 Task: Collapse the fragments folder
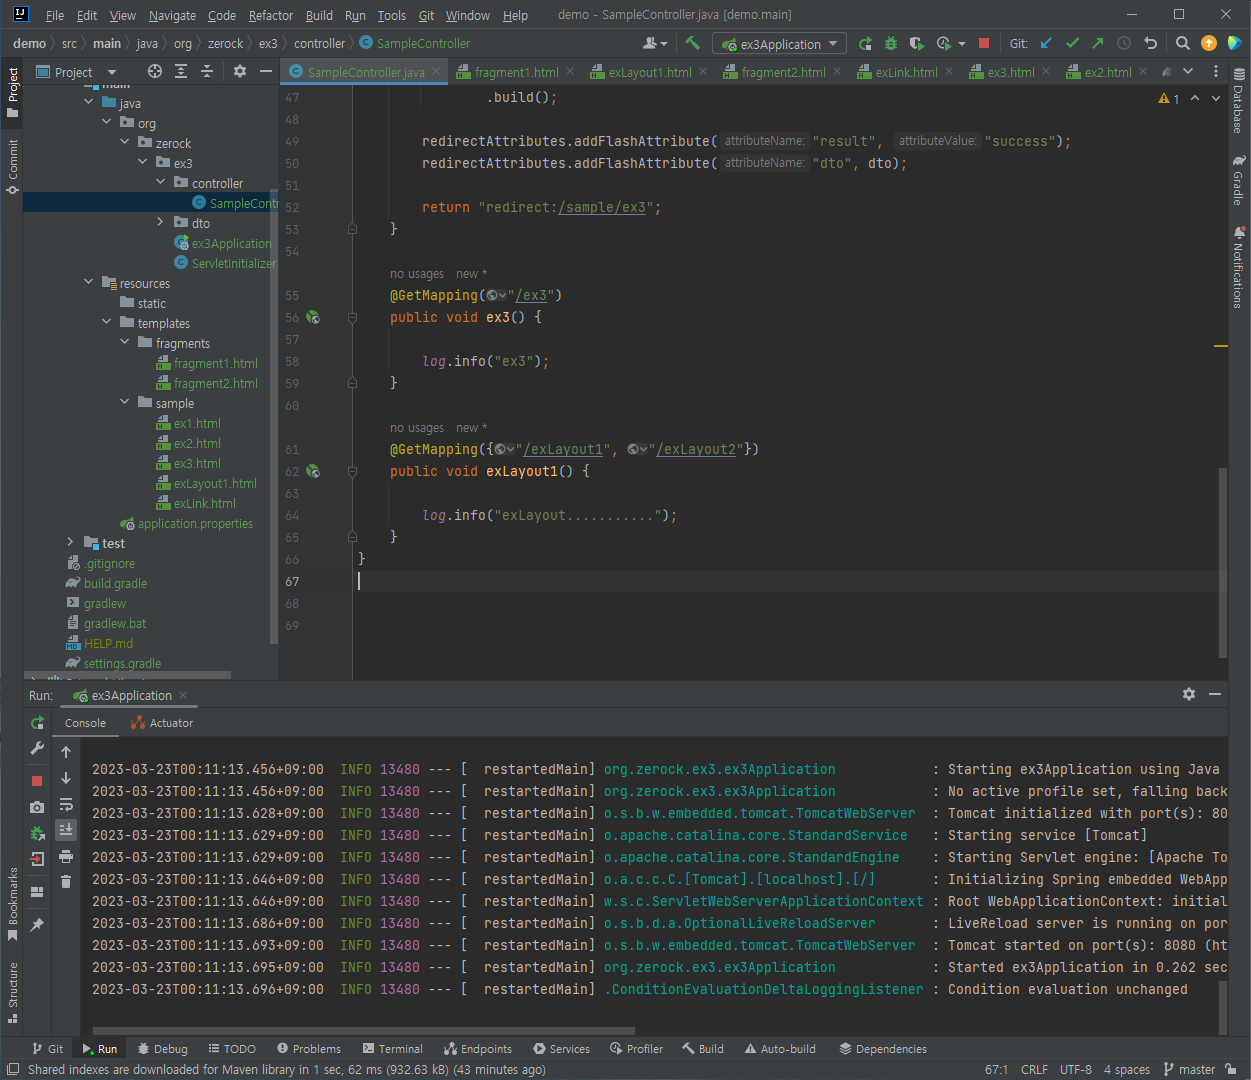pyautogui.click(x=125, y=342)
